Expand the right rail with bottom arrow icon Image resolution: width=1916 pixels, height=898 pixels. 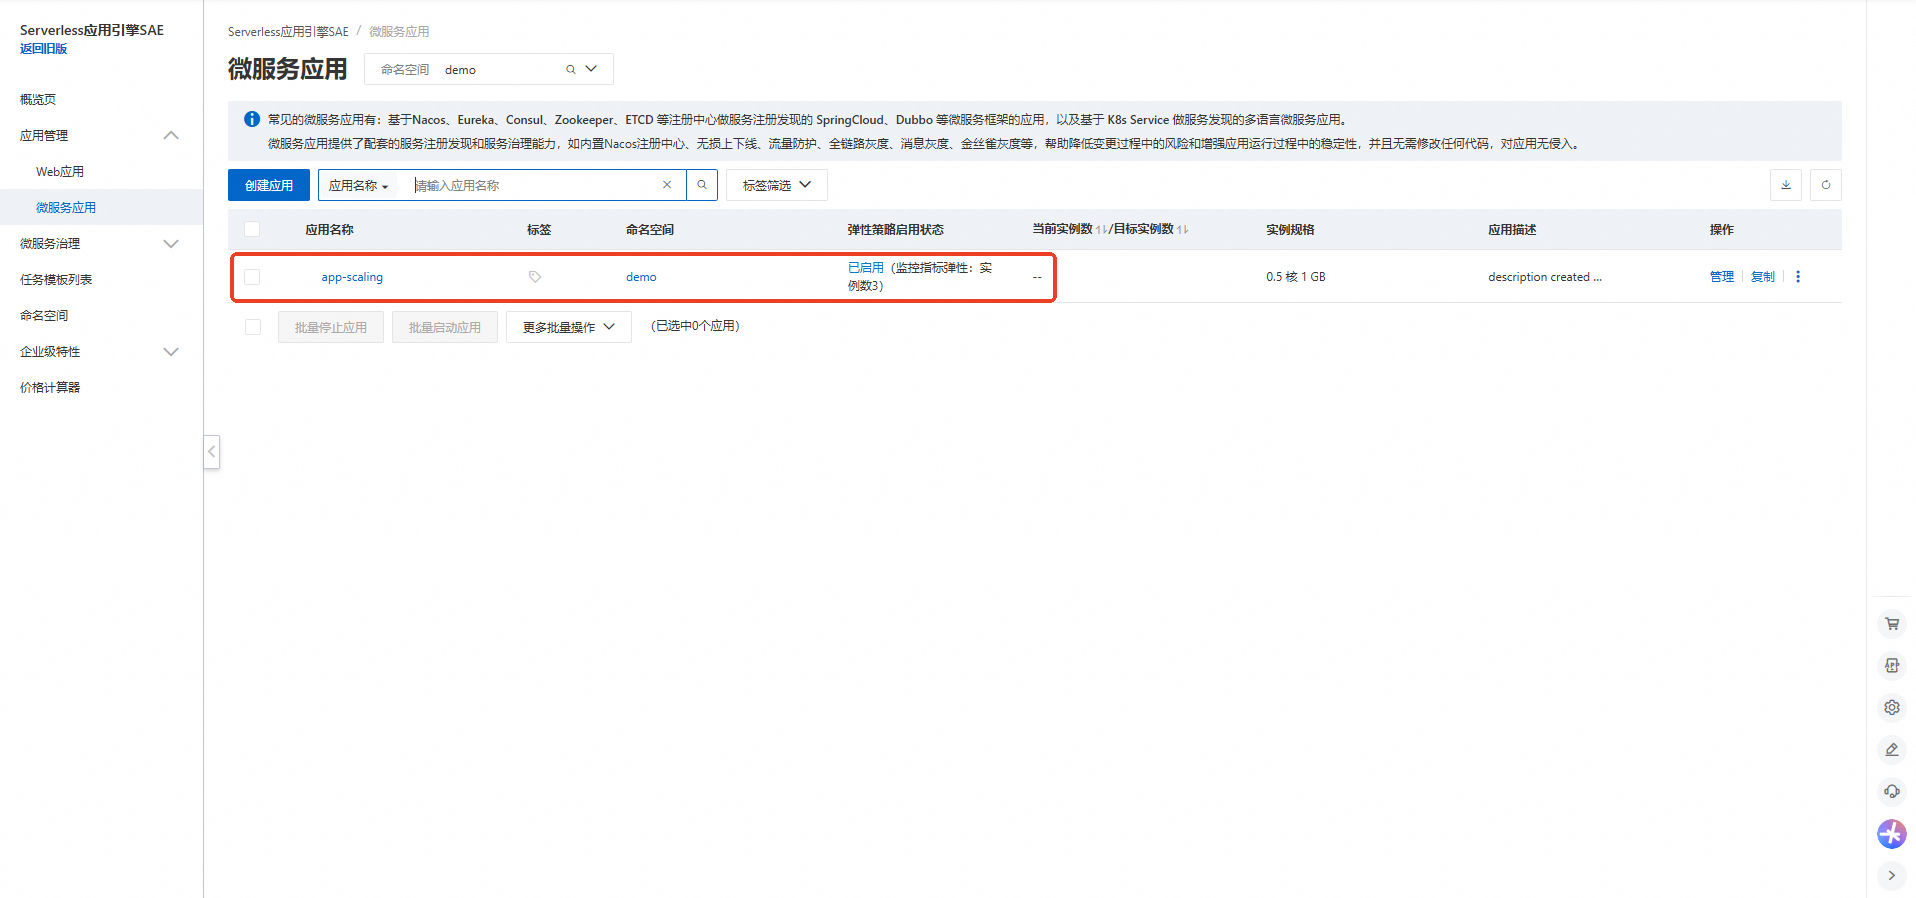click(x=1892, y=876)
